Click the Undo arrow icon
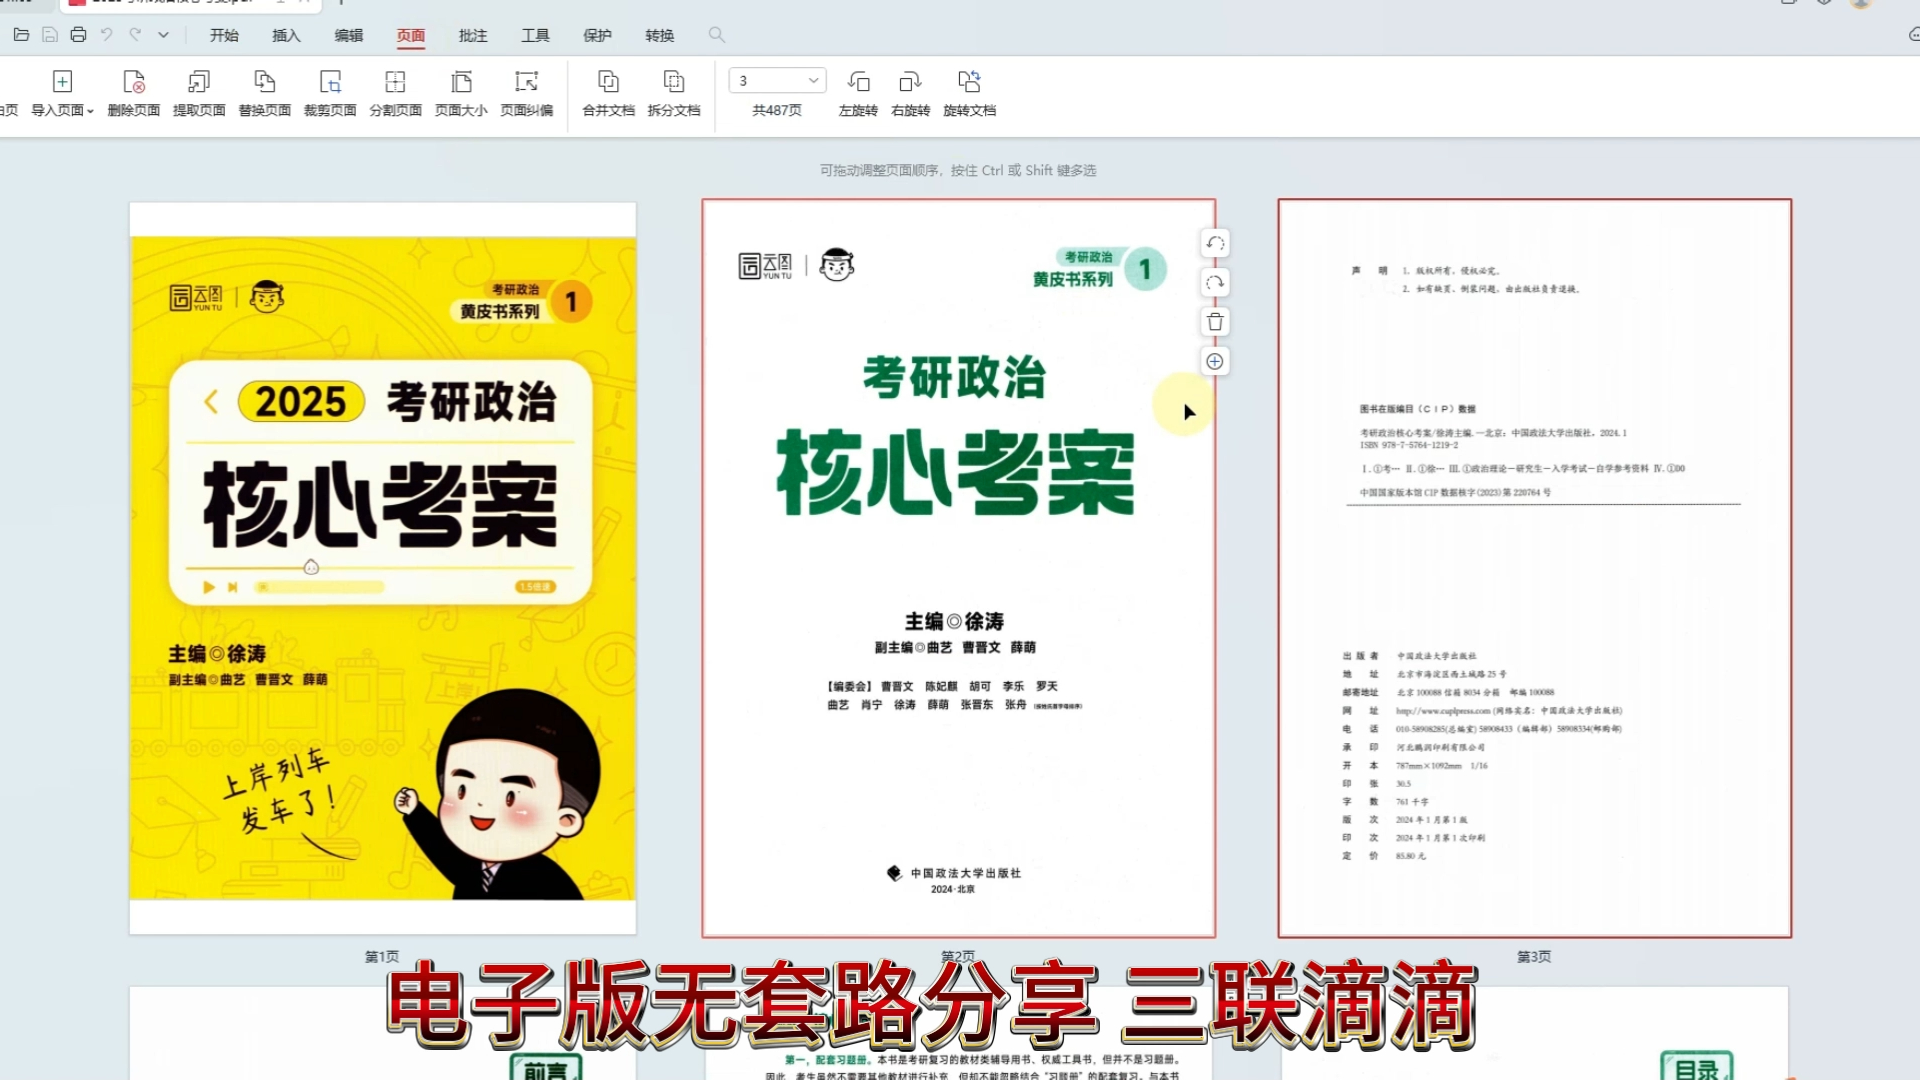 pos(107,35)
